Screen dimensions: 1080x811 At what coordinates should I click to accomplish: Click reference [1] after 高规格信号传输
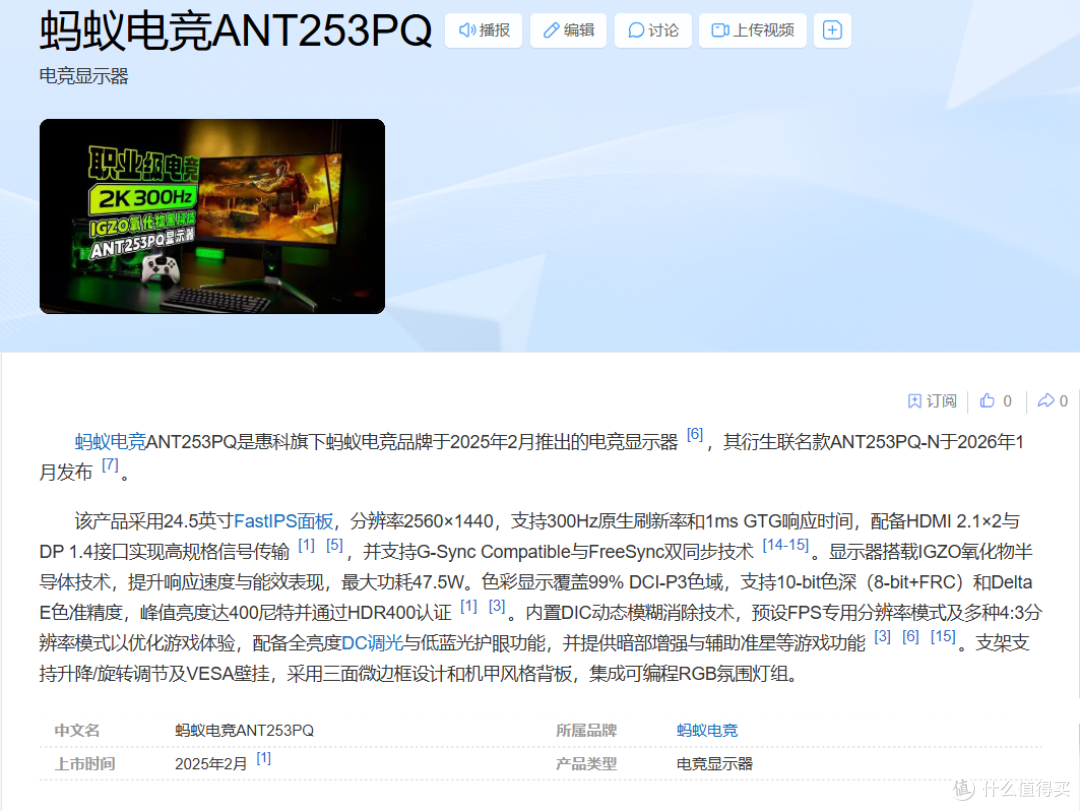pos(307,545)
